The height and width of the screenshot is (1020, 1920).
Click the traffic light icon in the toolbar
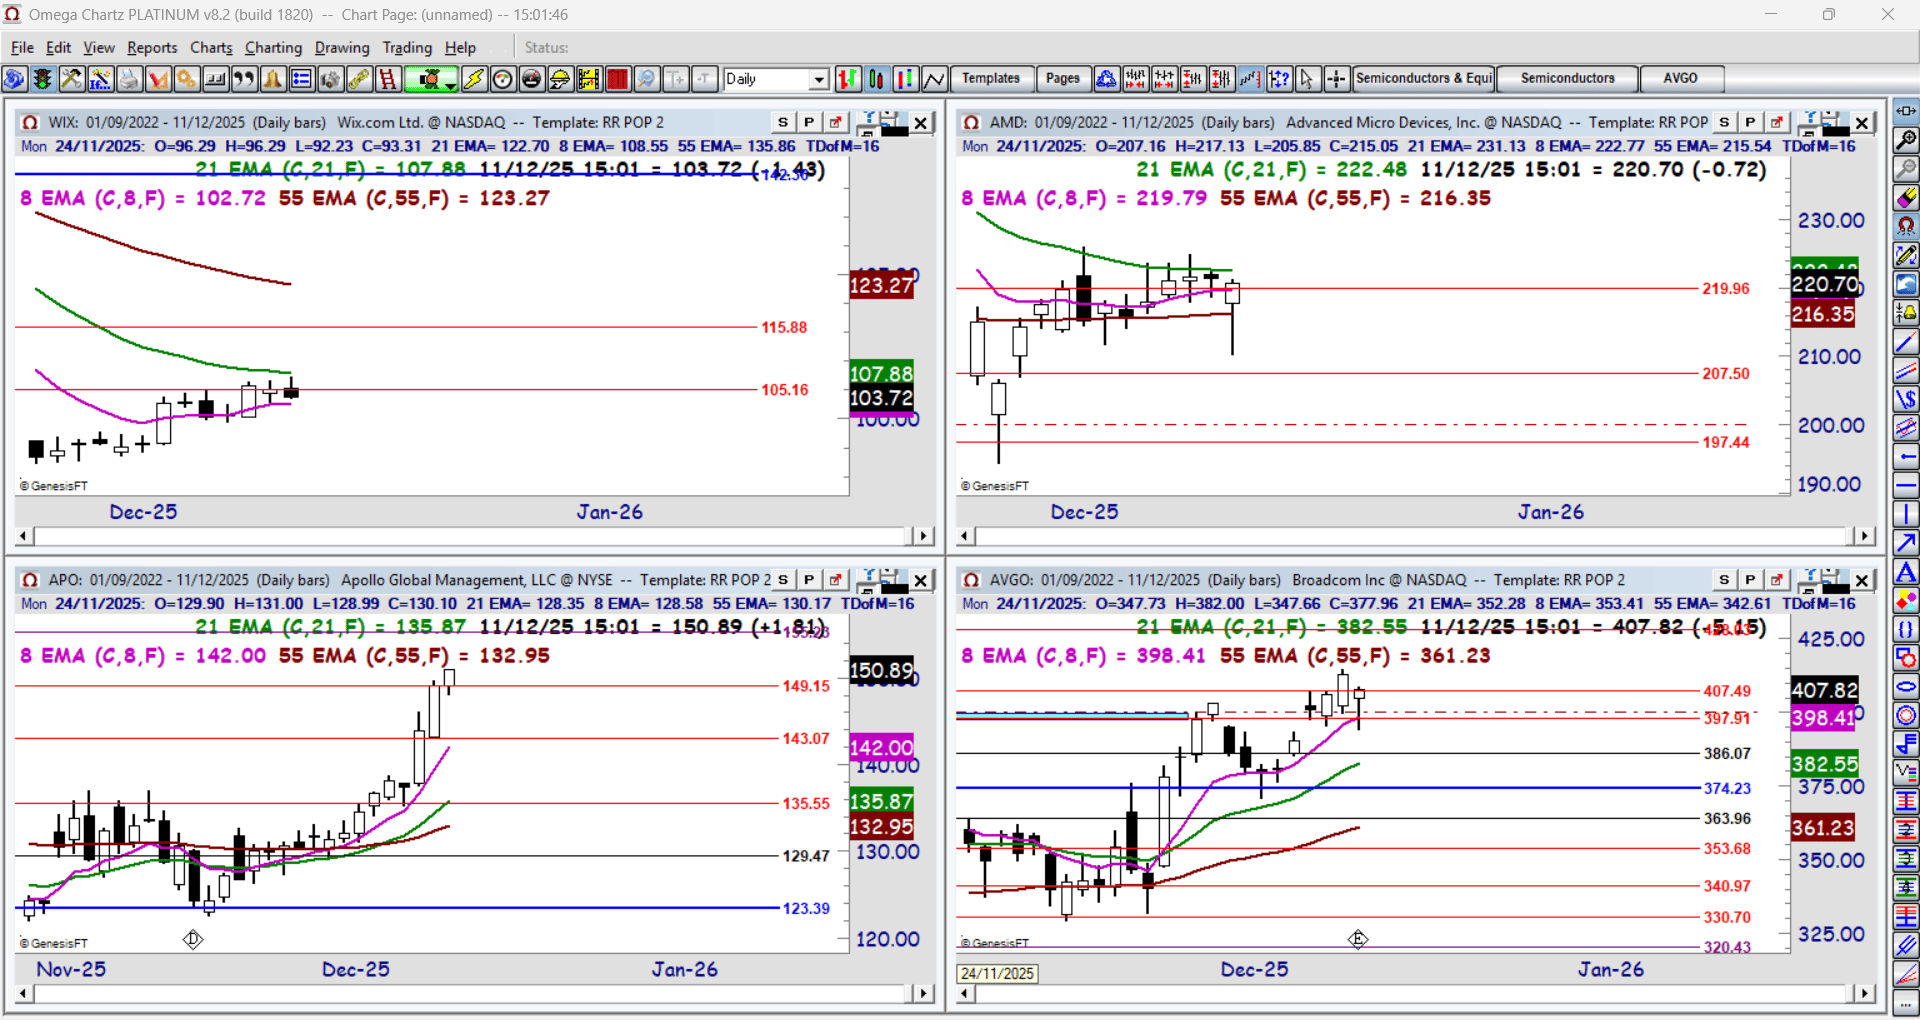pos(43,79)
